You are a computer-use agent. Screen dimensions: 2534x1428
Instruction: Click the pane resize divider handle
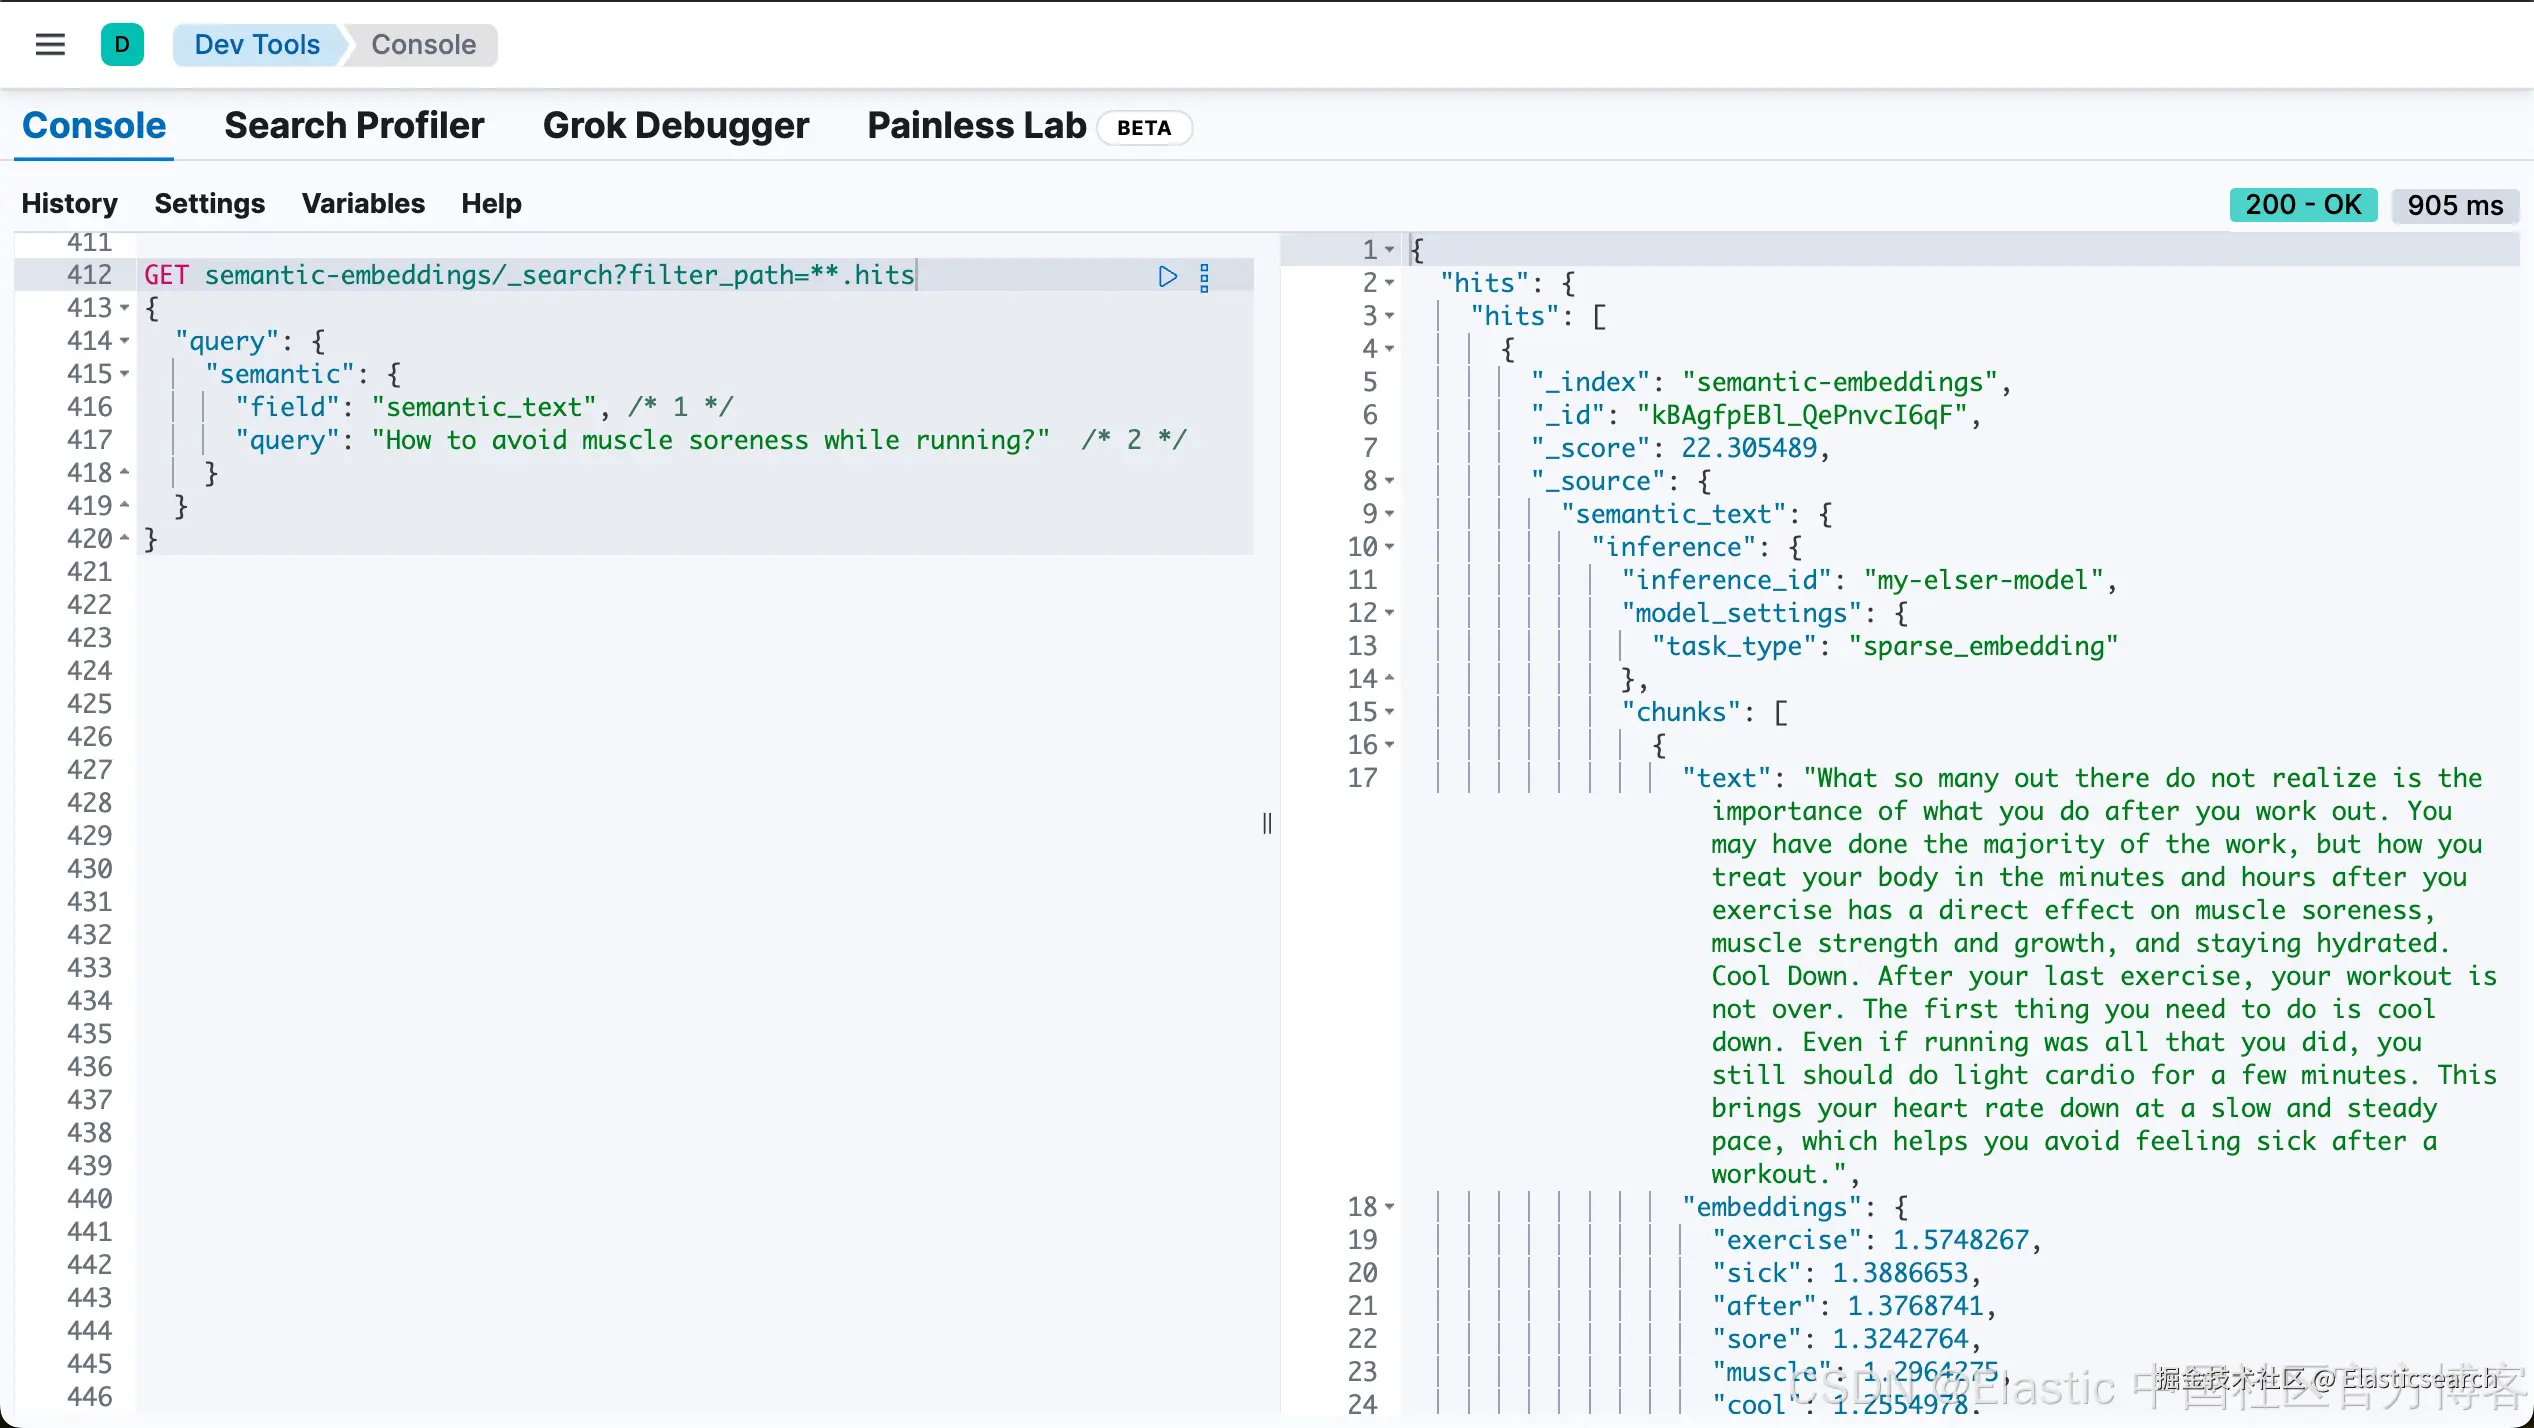1267,823
